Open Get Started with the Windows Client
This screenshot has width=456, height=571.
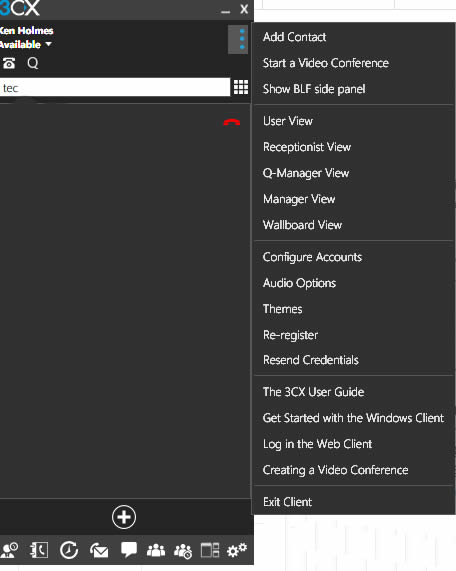coord(353,418)
